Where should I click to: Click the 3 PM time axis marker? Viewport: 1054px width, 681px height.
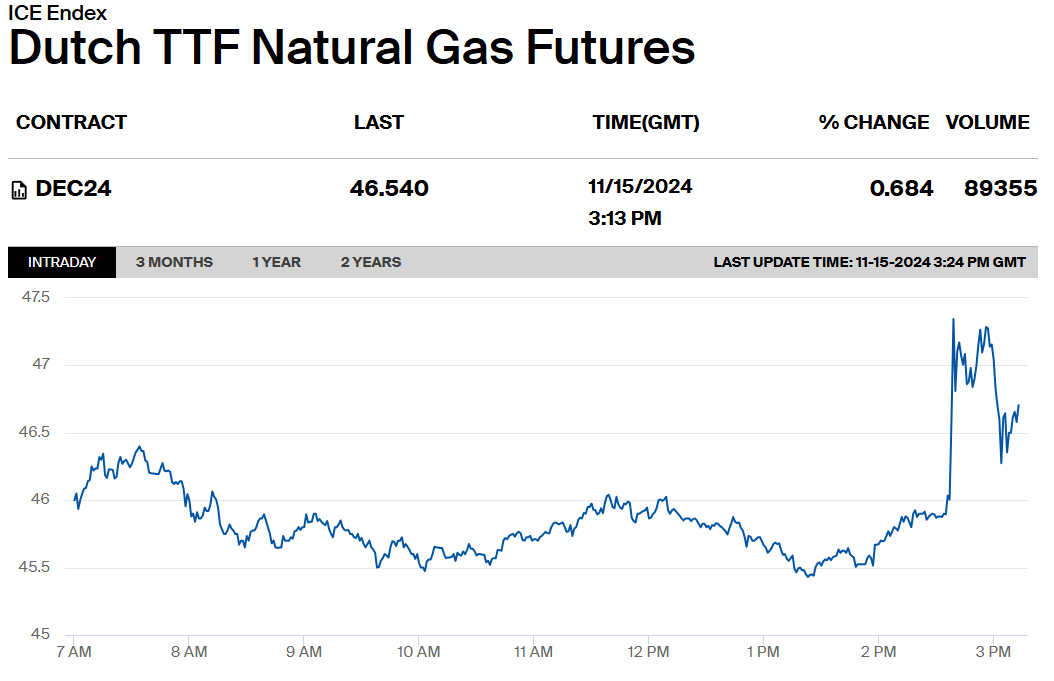(993, 651)
